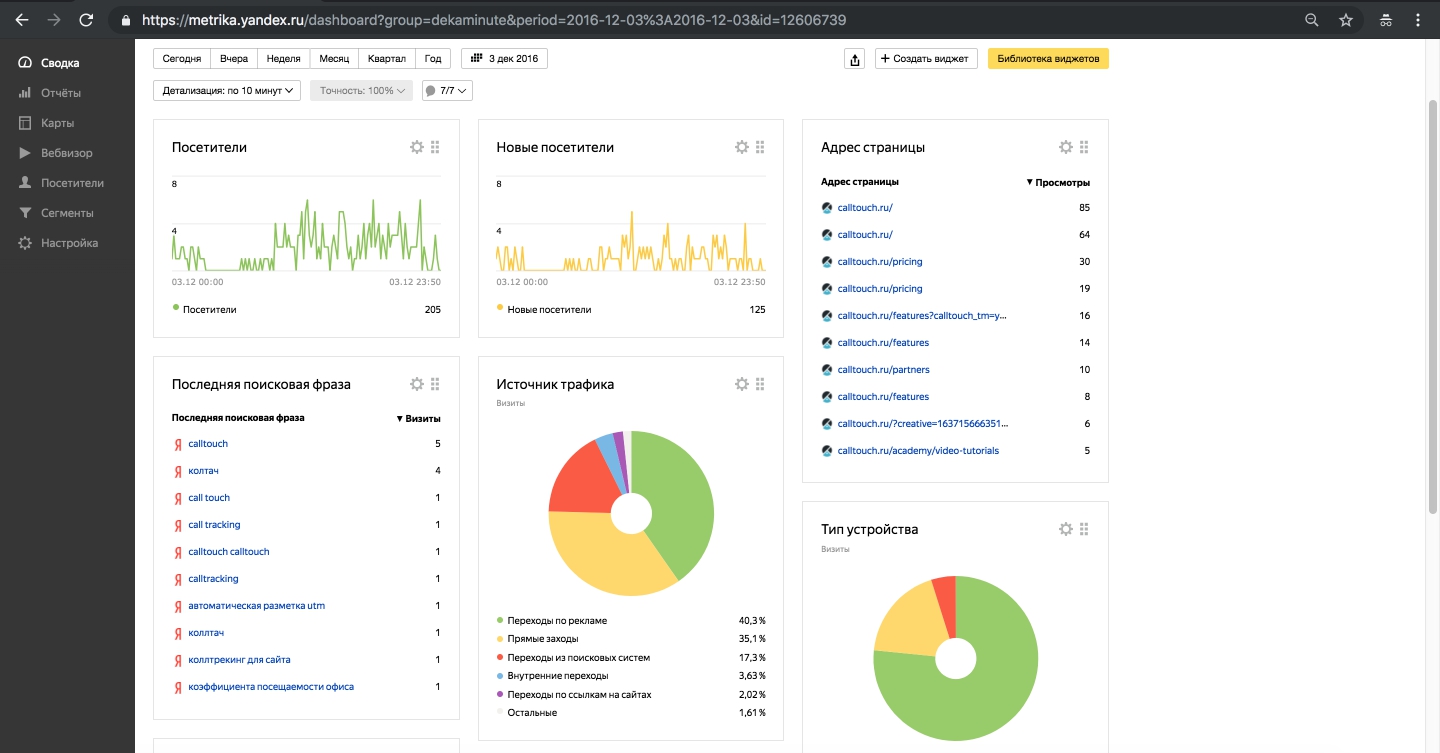Select the Сегодня period
Viewport: 1440px width, 753px height.
click(x=182, y=59)
